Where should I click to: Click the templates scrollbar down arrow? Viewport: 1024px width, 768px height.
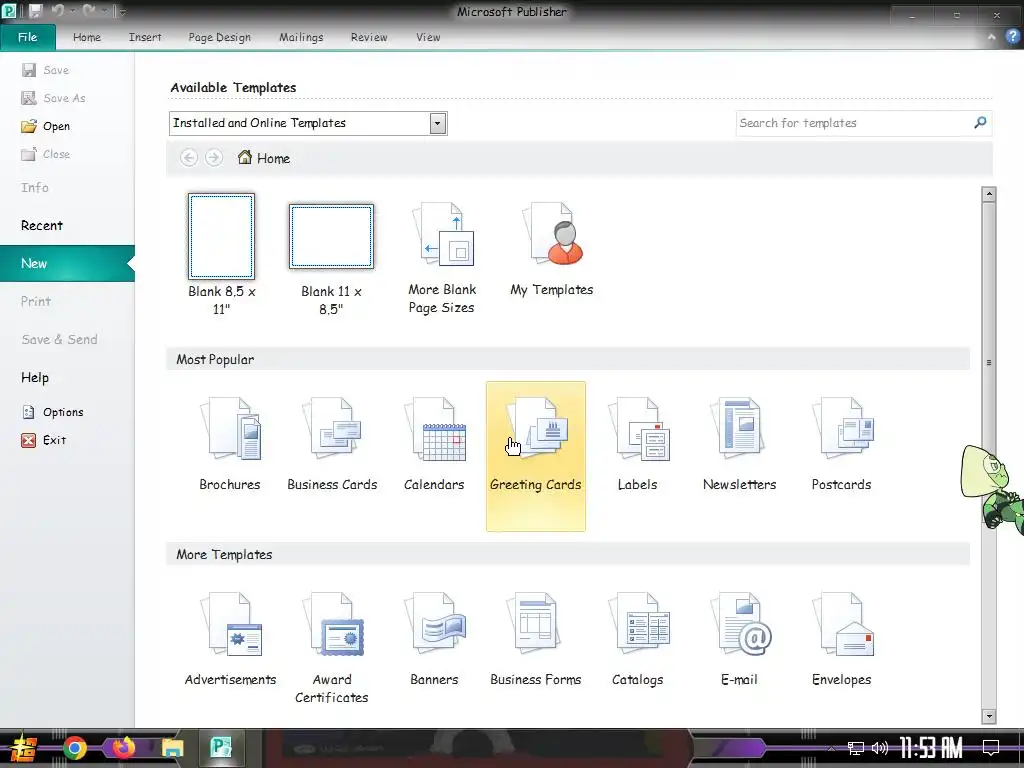(x=989, y=716)
